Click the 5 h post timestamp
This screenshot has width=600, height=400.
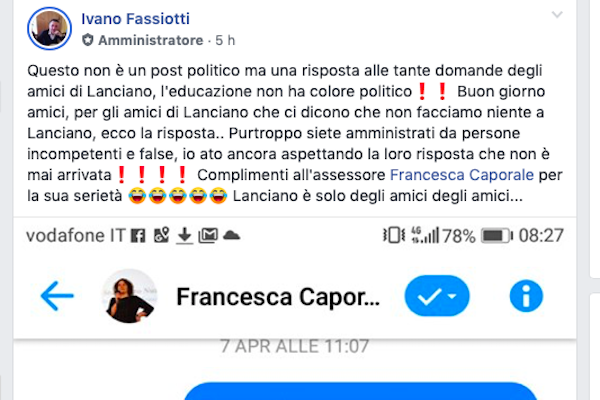[225, 40]
